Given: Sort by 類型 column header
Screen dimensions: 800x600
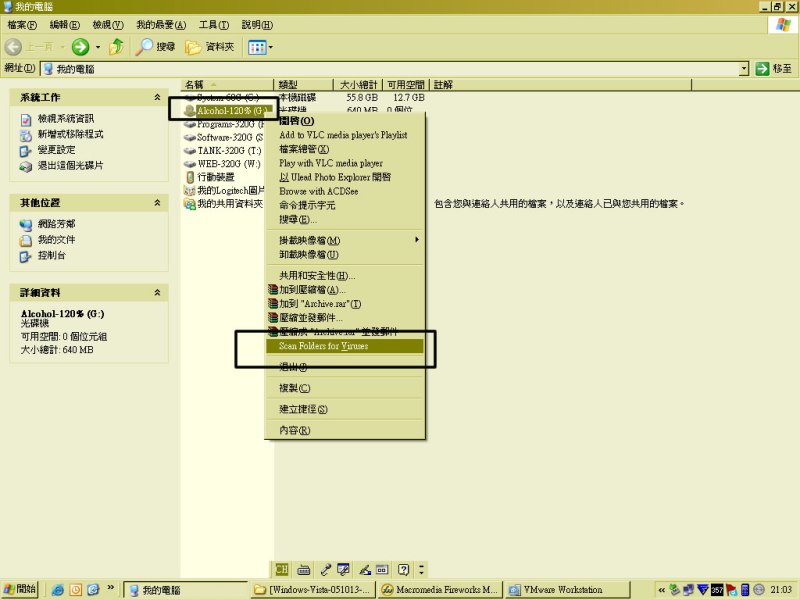Looking at the screenshot, I should (304, 85).
